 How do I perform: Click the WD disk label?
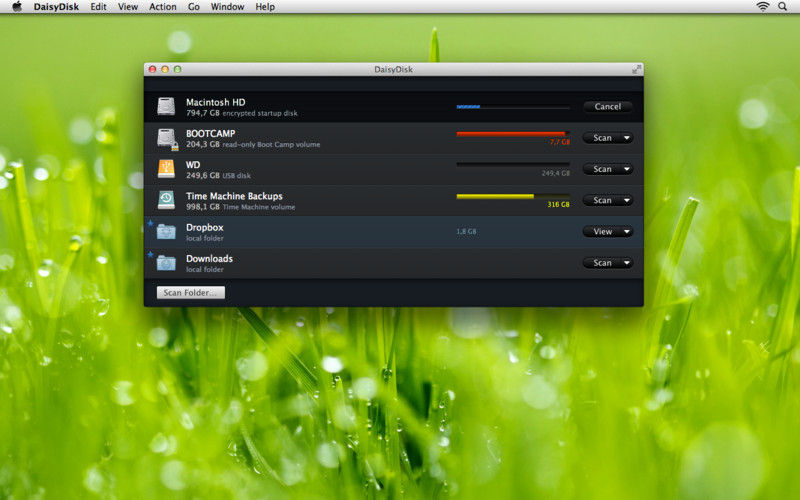[193, 165]
